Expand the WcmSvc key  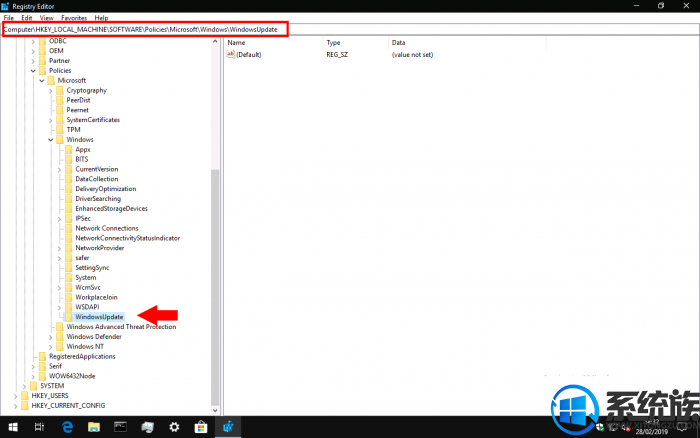[59, 288]
